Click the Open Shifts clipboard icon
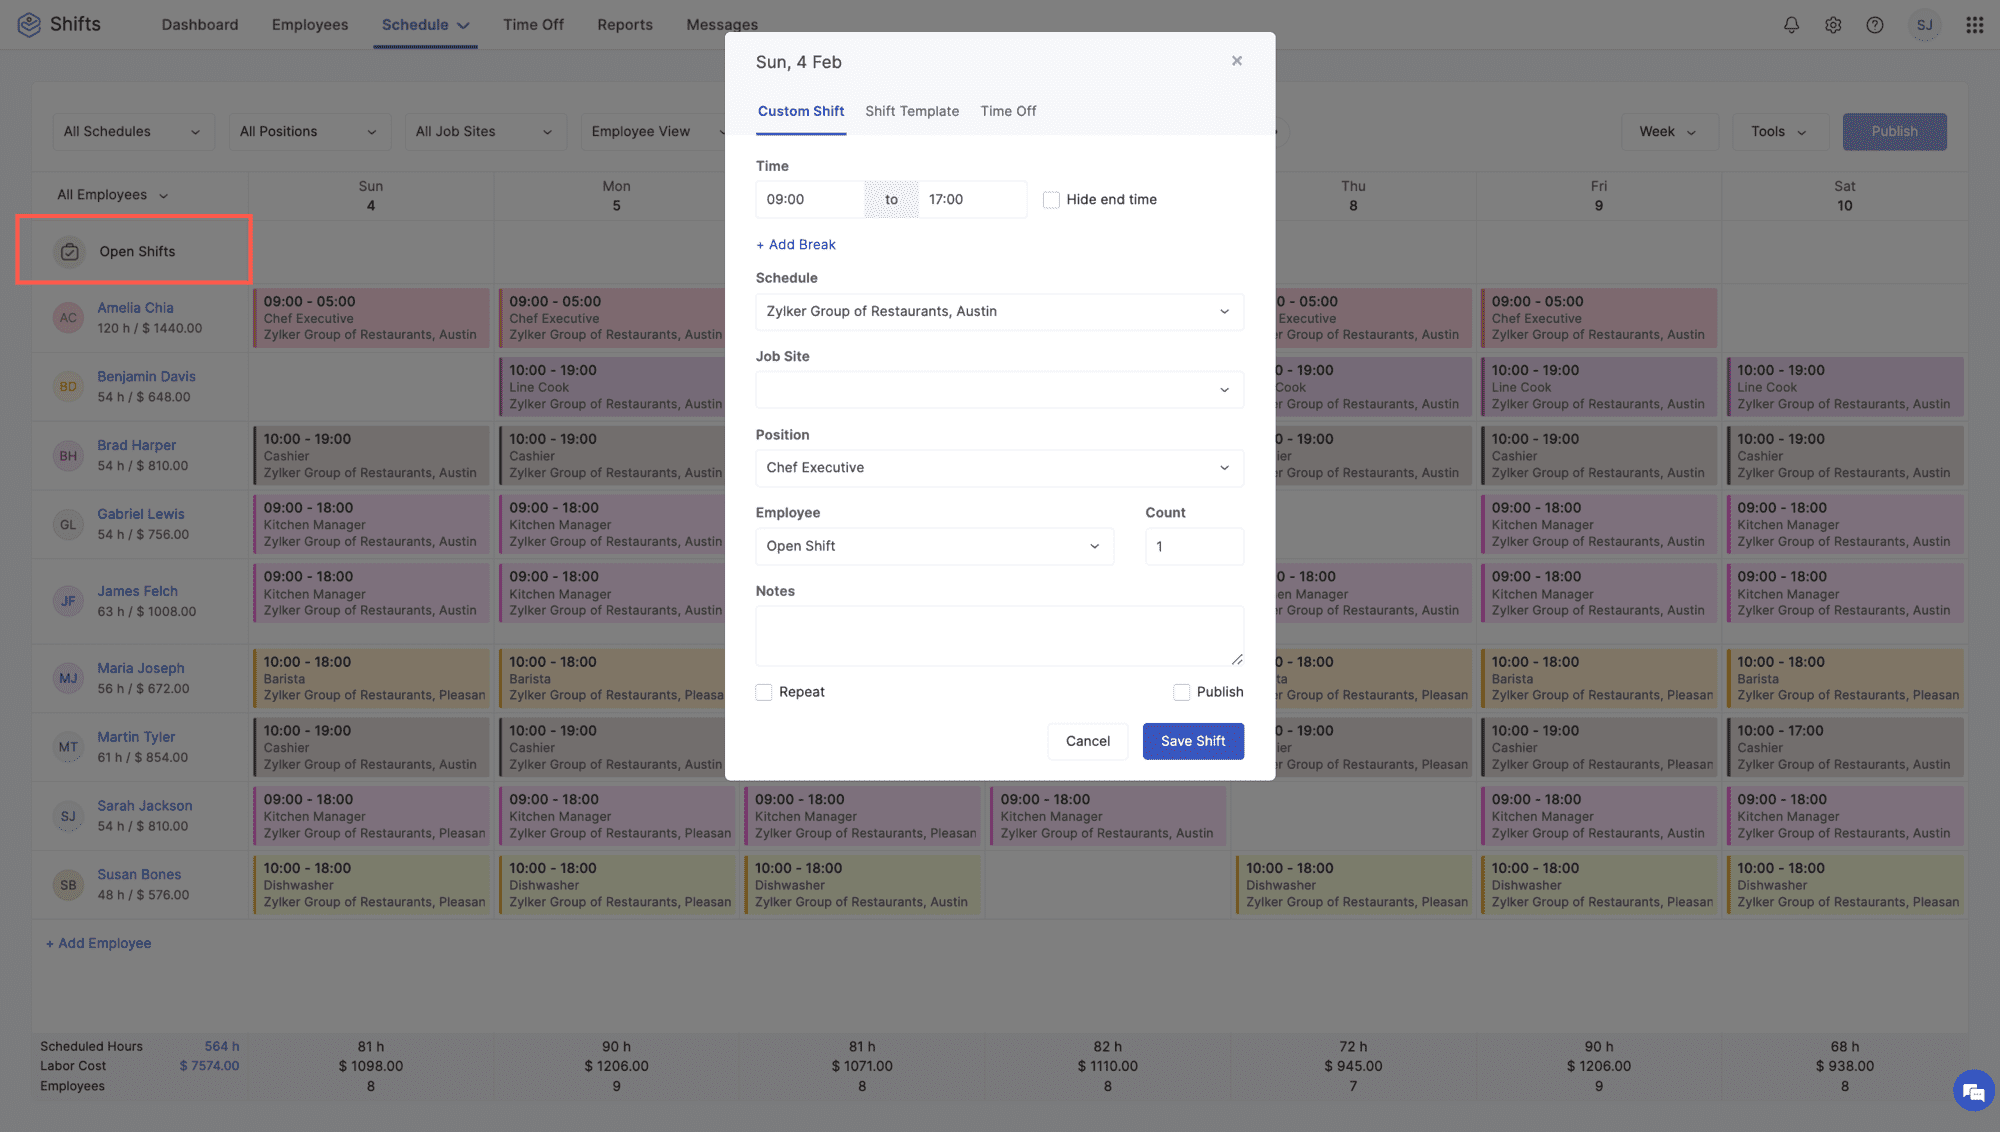The width and height of the screenshot is (2000, 1132). tap(69, 252)
